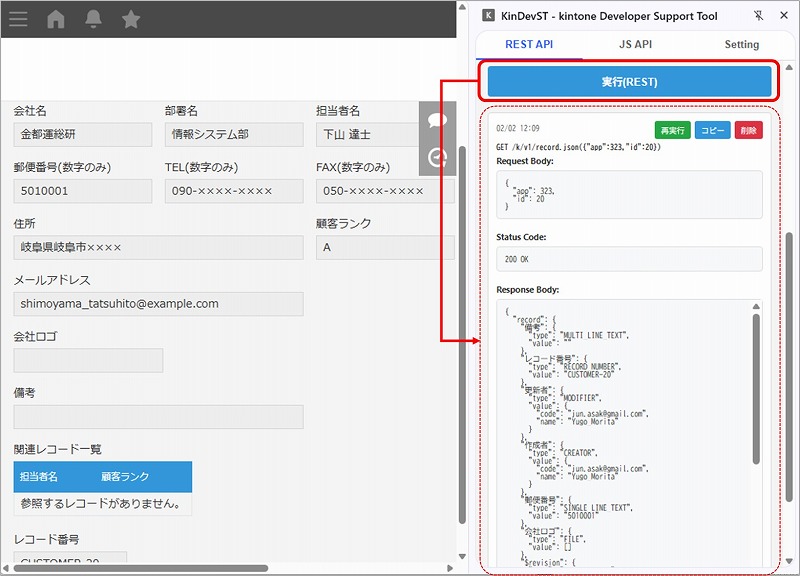Open the hamburger menu in the top bar
This screenshot has height=576, width=800.
pos(18,17)
